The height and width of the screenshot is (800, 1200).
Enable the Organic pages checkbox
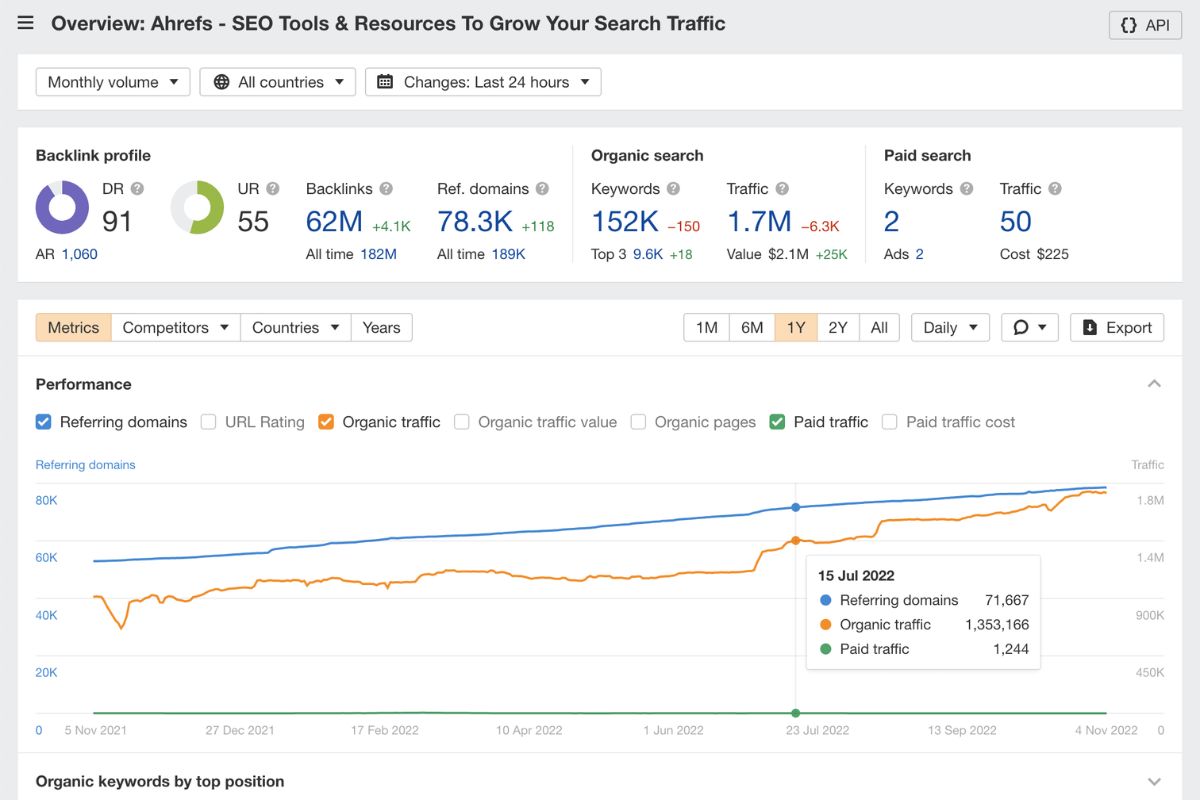click(638, 422)
